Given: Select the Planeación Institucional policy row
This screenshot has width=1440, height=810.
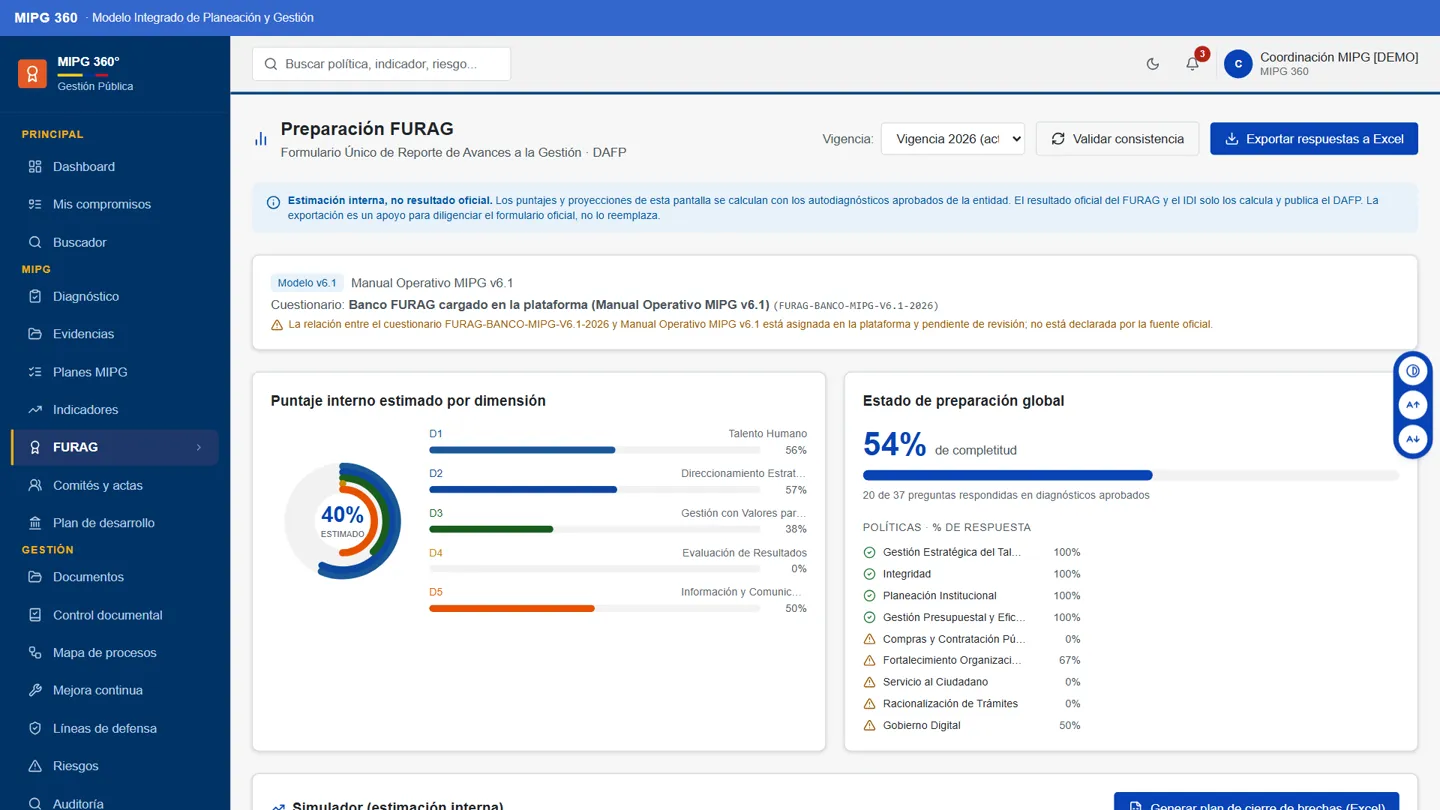Looking at the screenshot, I should 972,596.
